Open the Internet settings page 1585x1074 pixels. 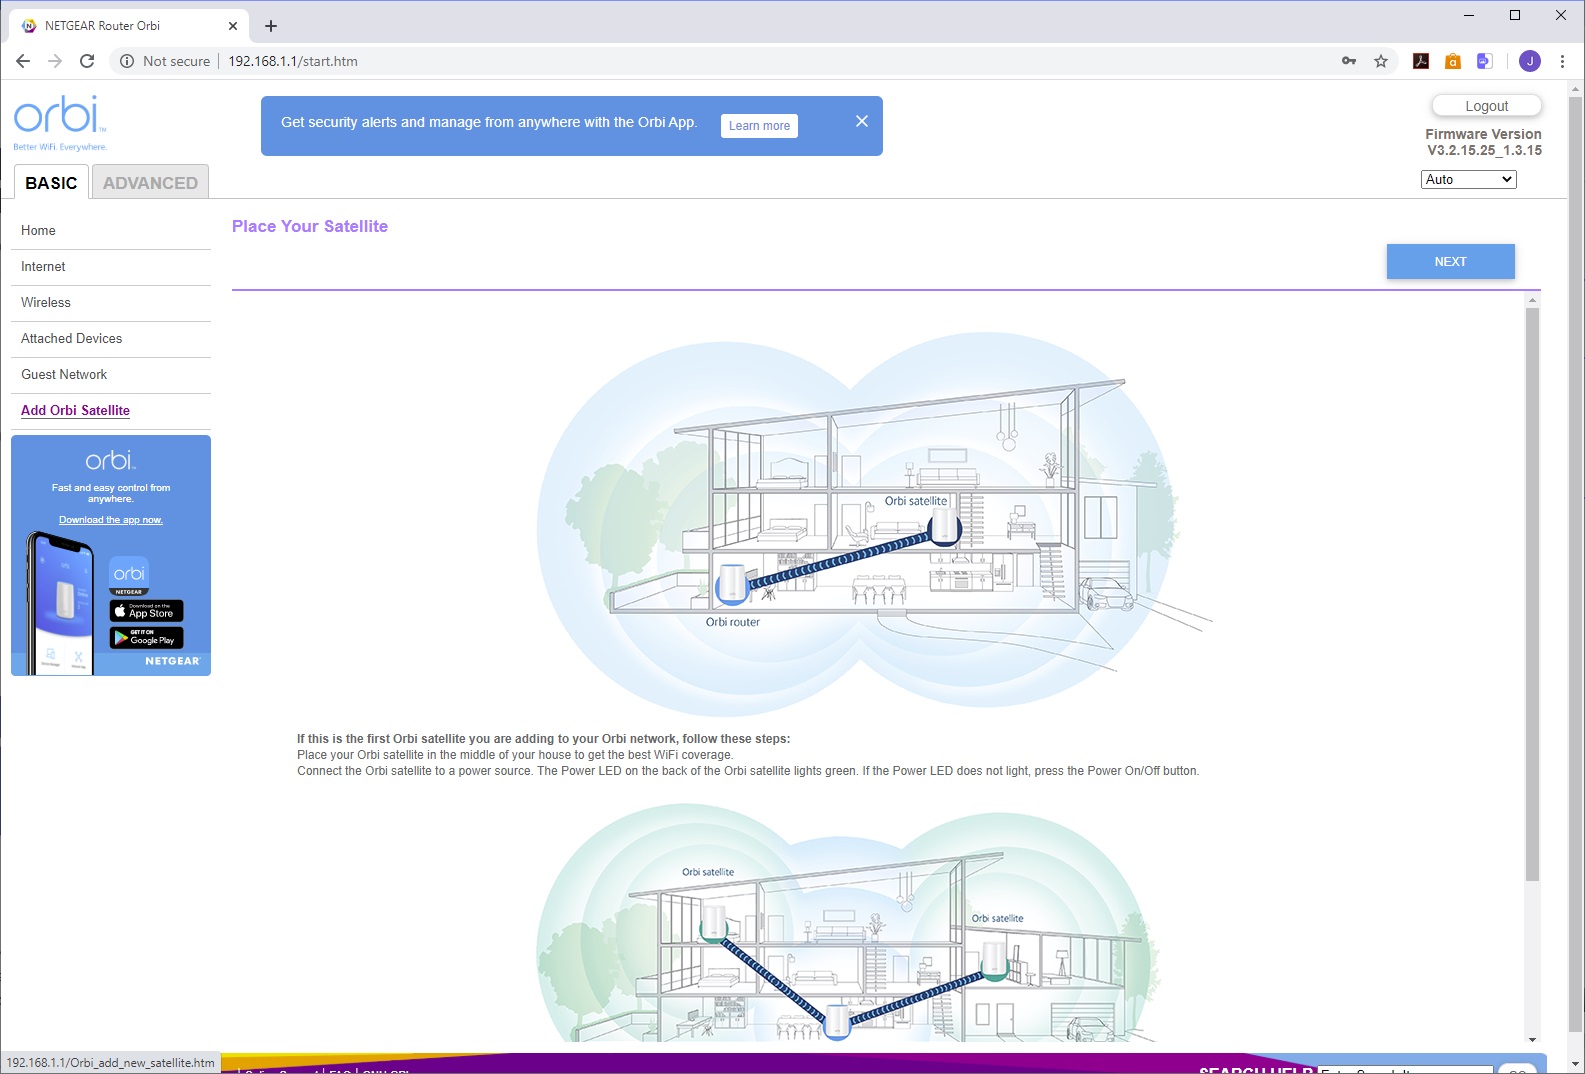pyautogui.click(x=43, y=267)
